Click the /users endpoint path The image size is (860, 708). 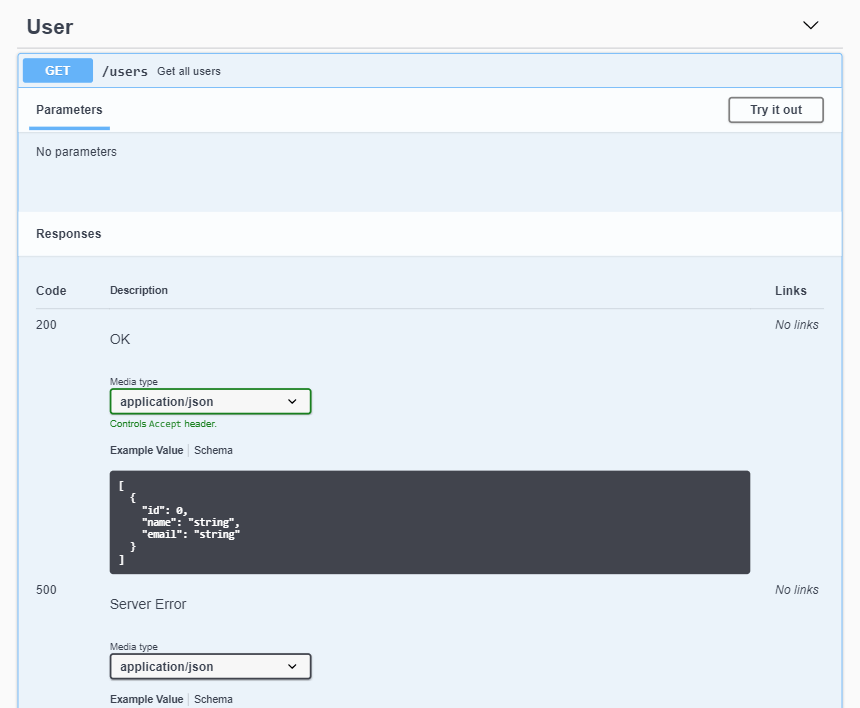125,70
